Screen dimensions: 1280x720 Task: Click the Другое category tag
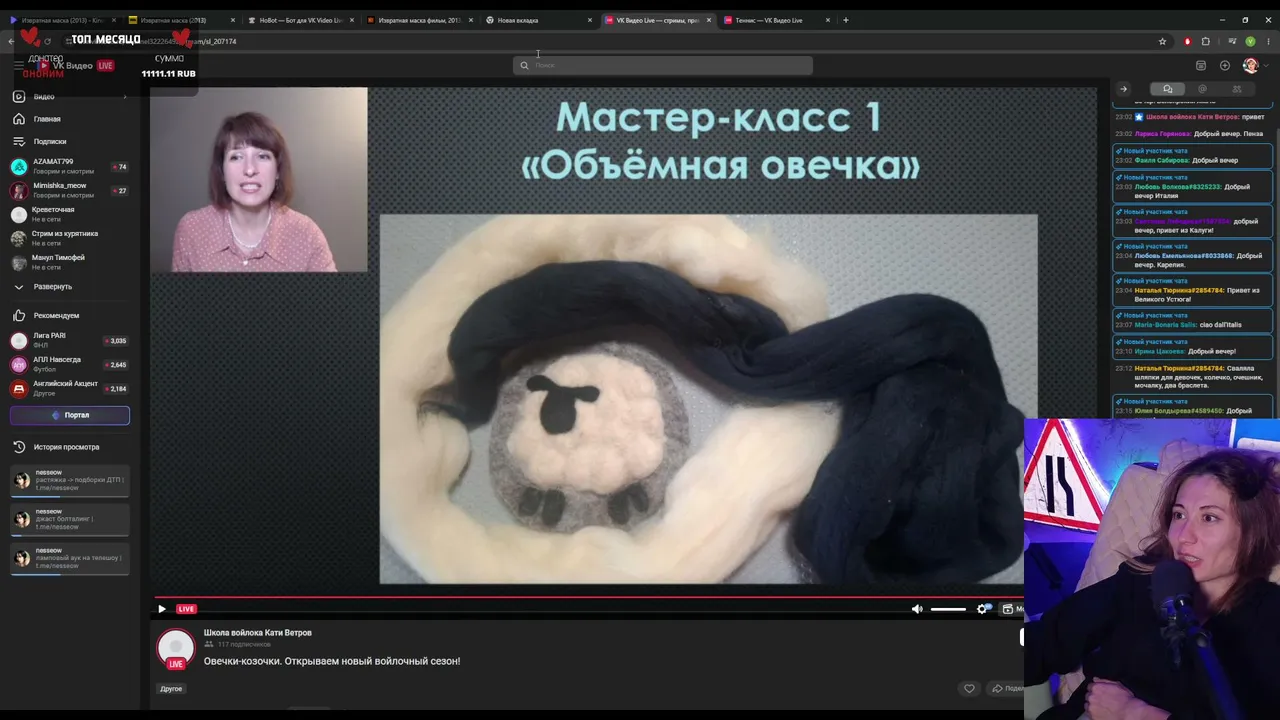[171, 689]
